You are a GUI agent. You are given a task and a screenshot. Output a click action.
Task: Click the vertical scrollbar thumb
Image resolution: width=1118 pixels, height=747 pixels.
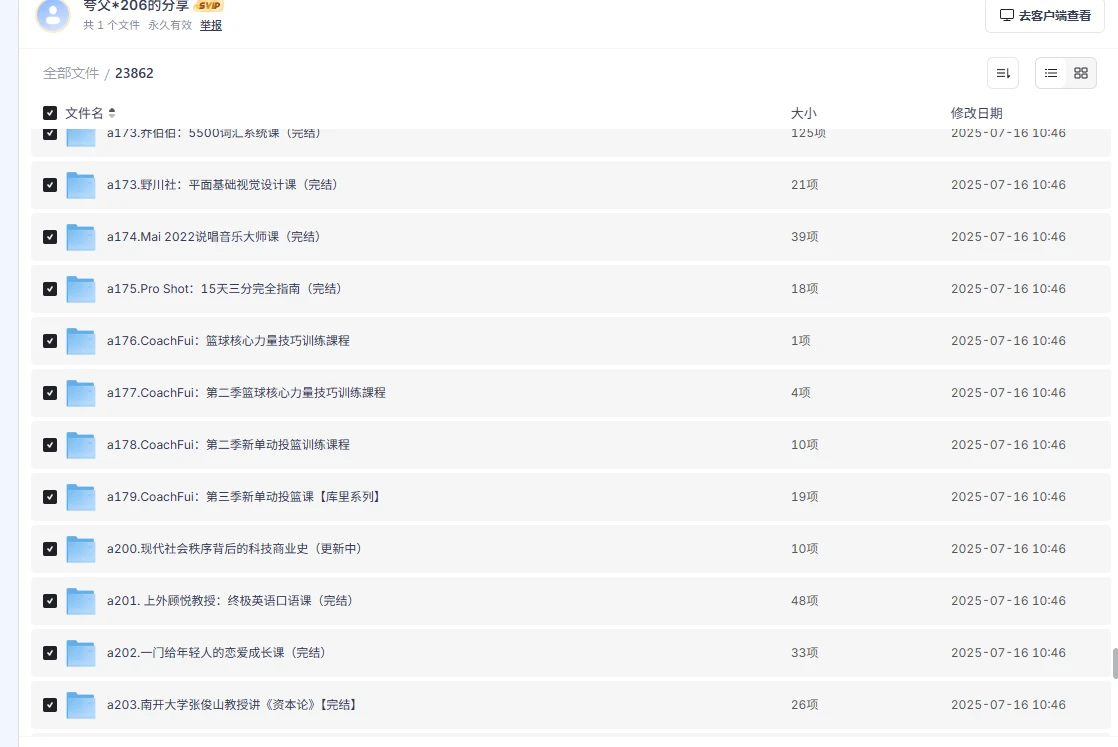tap(1114, 663)
